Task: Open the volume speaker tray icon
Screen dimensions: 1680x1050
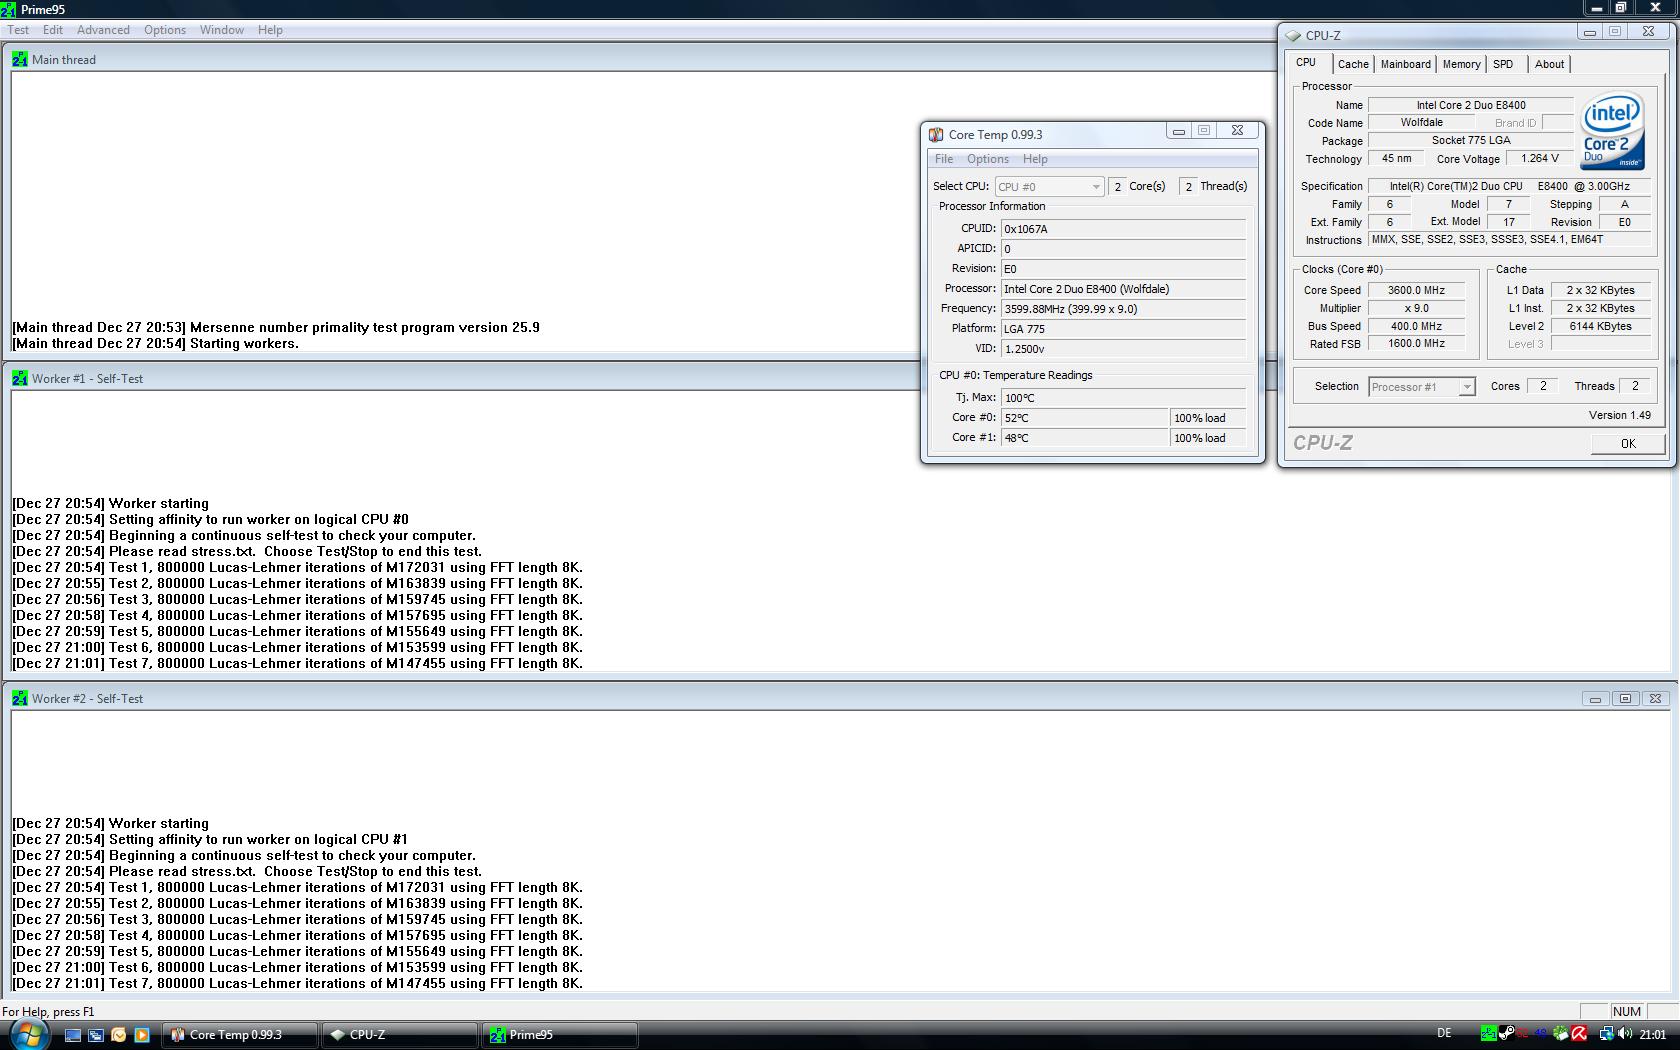Action: pyautogui.click(x=1625, y=1033)
